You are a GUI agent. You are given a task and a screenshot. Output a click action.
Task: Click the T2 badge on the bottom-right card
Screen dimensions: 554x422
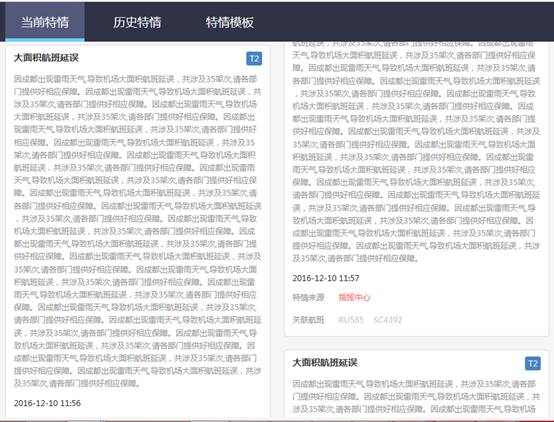[533, 363]
